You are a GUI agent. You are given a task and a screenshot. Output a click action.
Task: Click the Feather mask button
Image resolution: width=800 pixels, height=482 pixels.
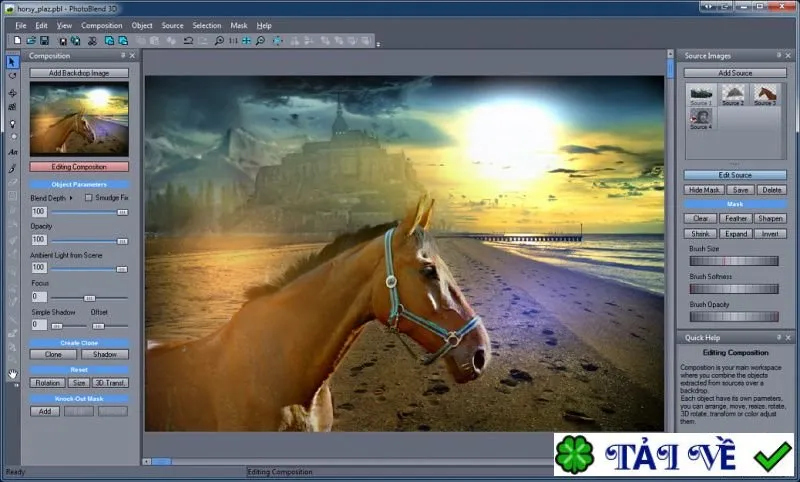(x=736, y=218)
